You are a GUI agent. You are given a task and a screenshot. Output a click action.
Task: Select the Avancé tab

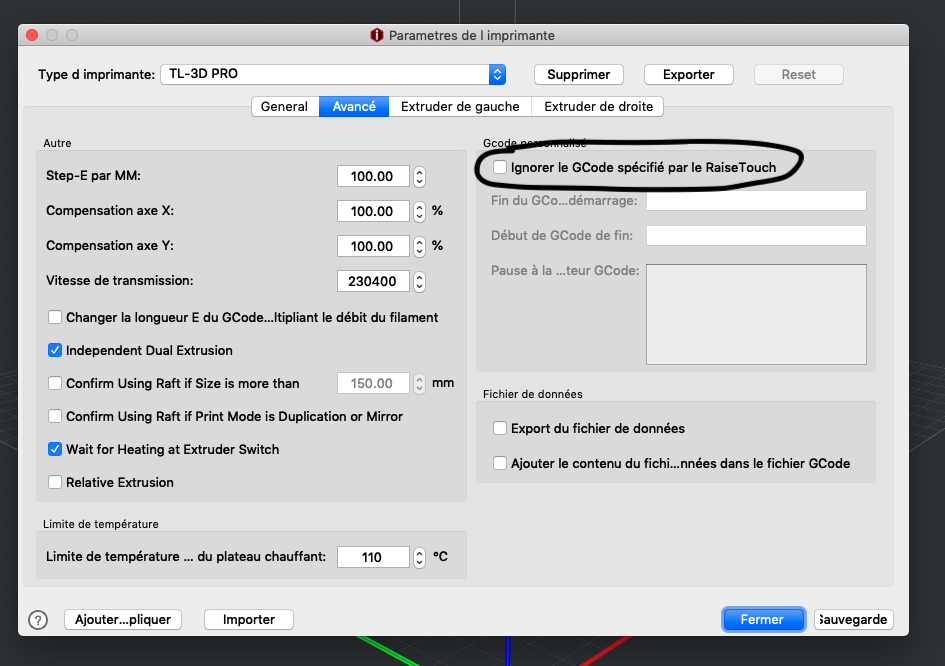(x=354, y=107)
